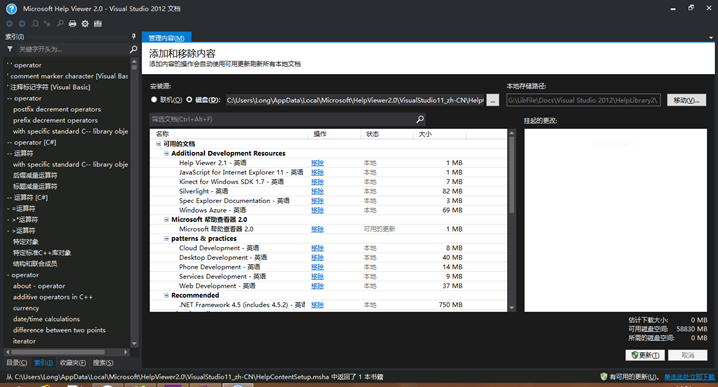Open the 目录(C) contents tab
The image size is (718, 387).
(x=16, y=363)
